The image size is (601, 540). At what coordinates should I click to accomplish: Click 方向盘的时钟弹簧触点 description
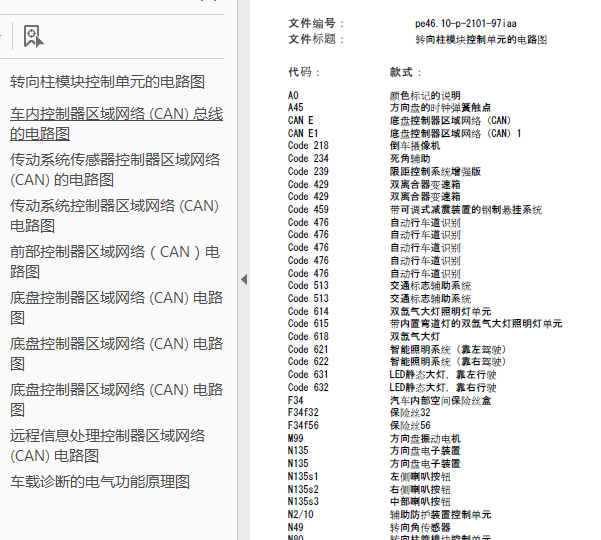click(x=440, y=108)
